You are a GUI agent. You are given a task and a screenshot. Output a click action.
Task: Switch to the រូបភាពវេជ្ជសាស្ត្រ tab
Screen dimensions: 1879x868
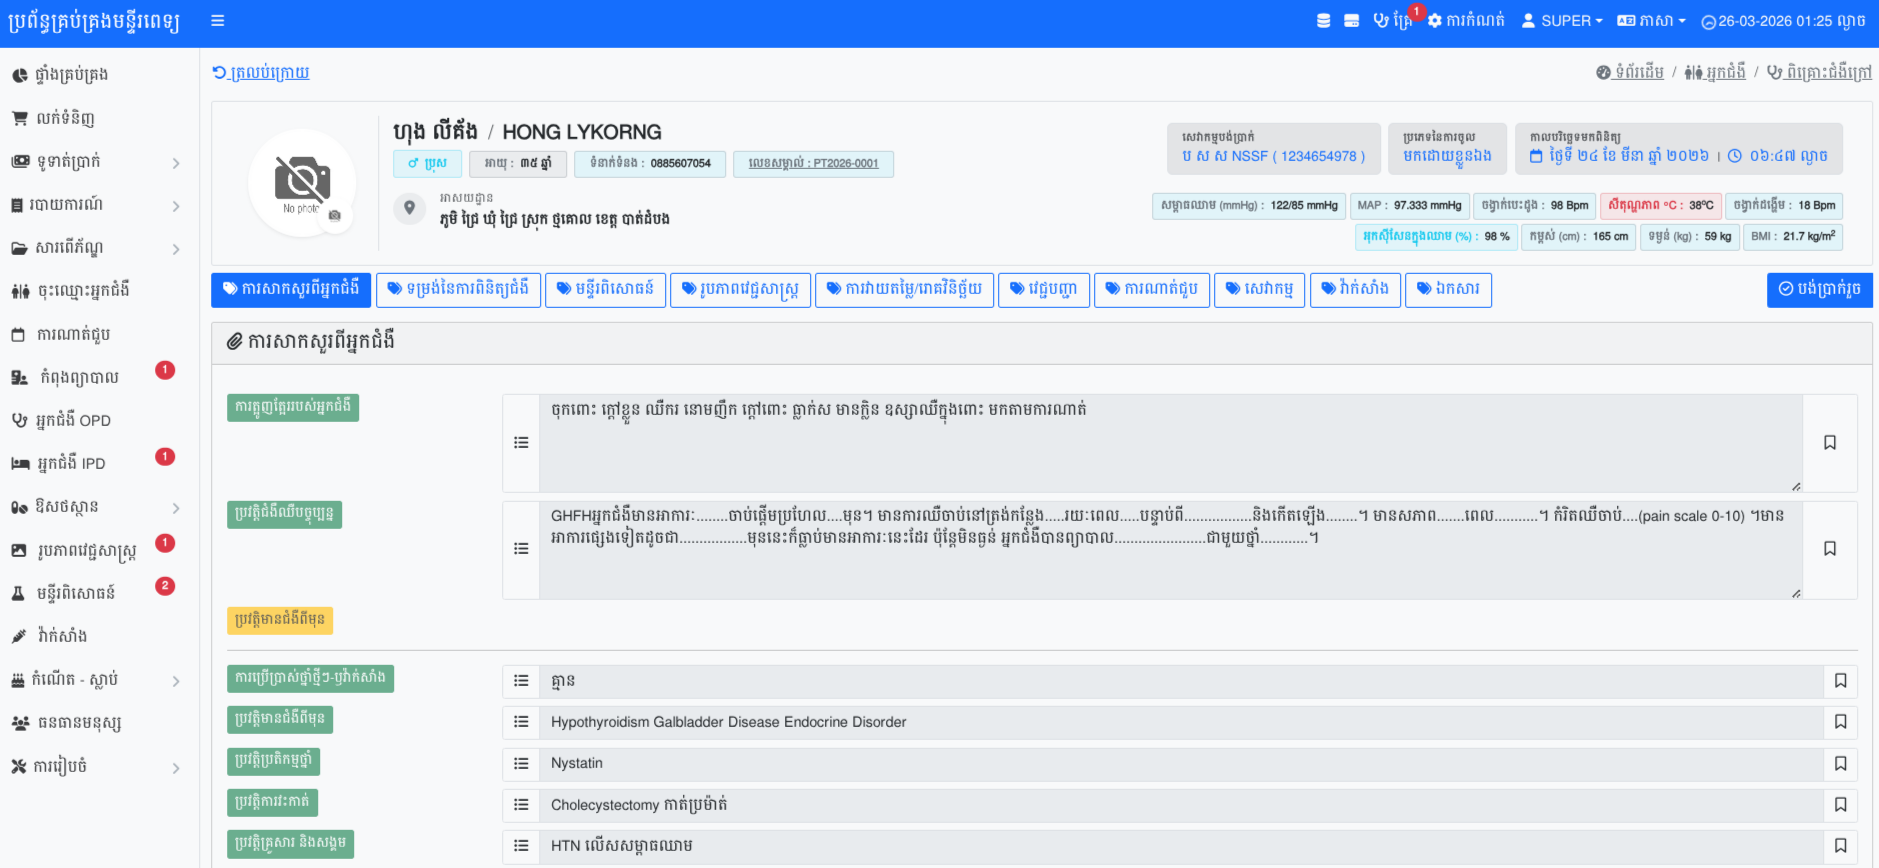(740, 289)
